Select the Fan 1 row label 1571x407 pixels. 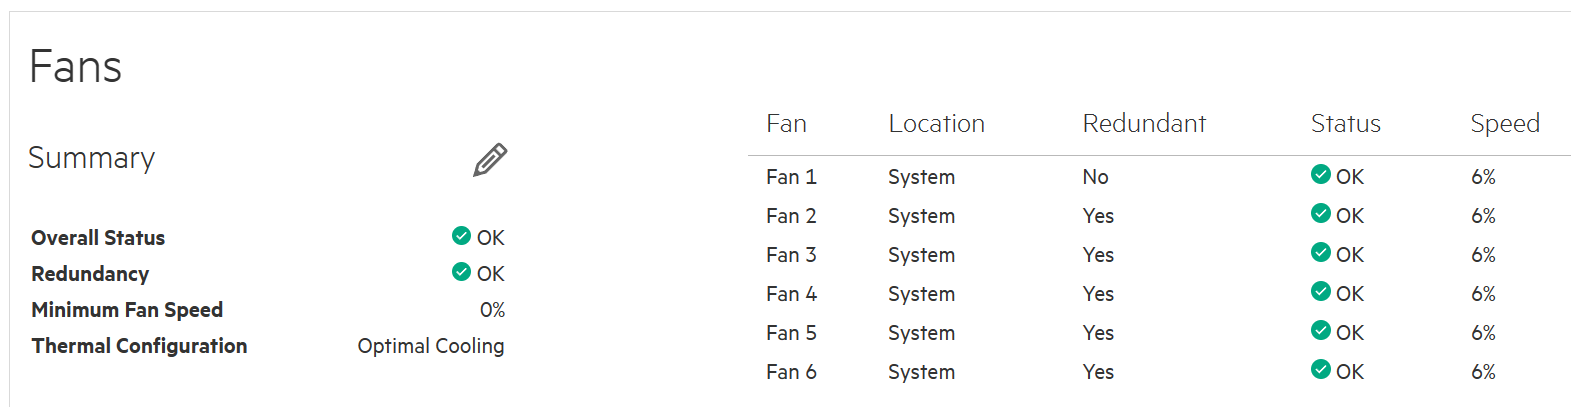[x=791, y=177]
